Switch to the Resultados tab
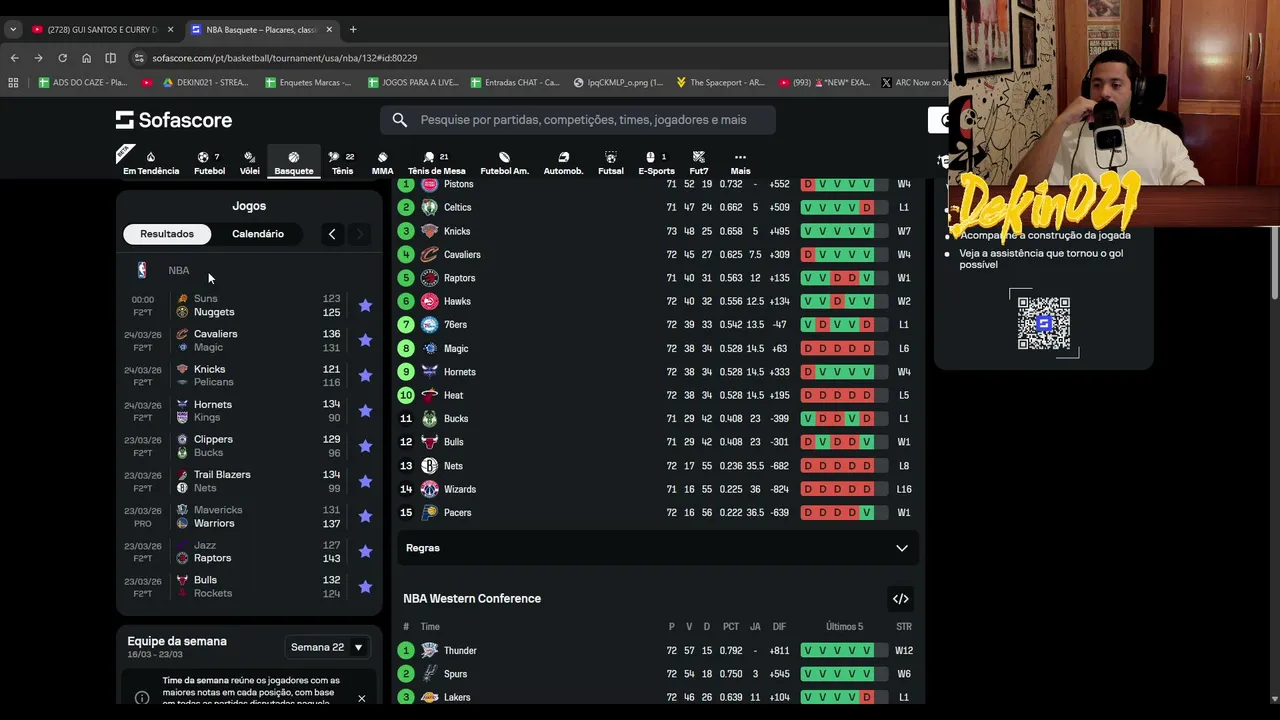 tap(167, 234)
